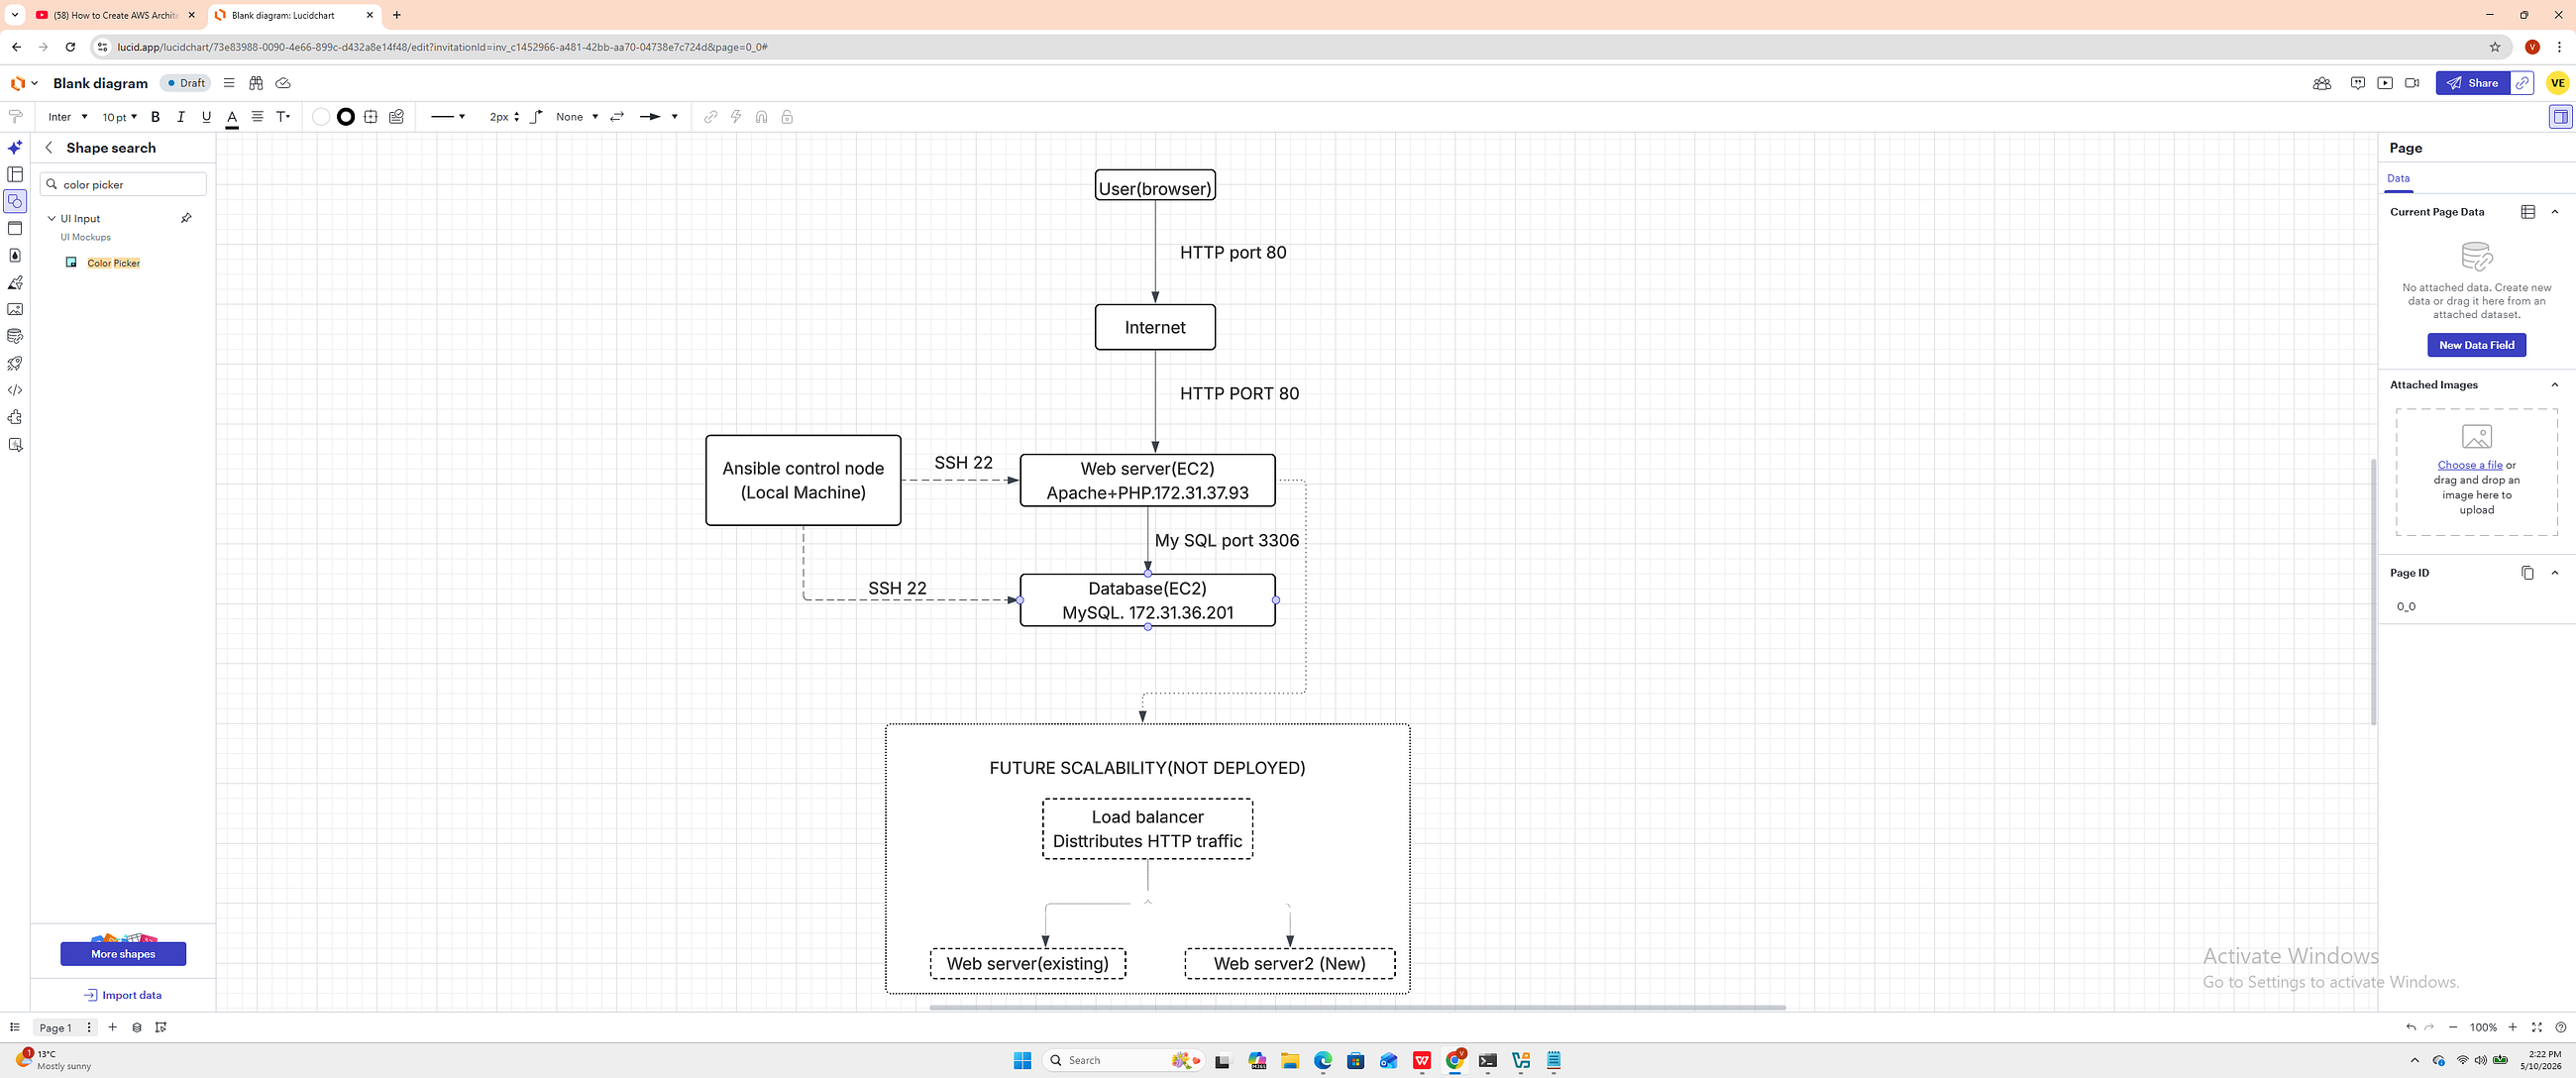The image size is (2576, 1078).
Task: Click the Choose a file link
Action: tap(2469, 465)
